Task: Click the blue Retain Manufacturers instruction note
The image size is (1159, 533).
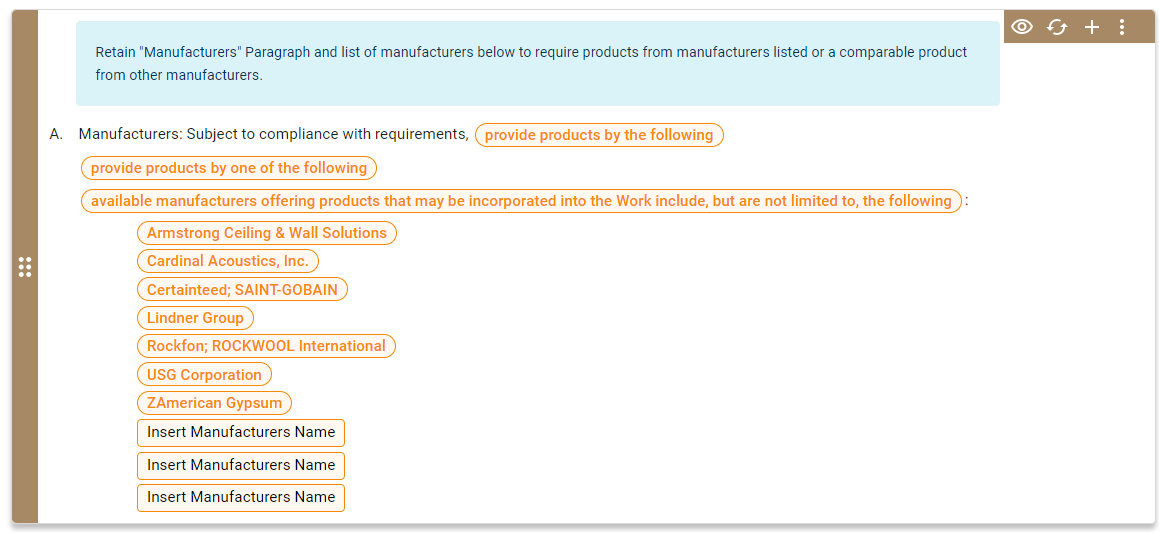Action: [x=537, y=63]
